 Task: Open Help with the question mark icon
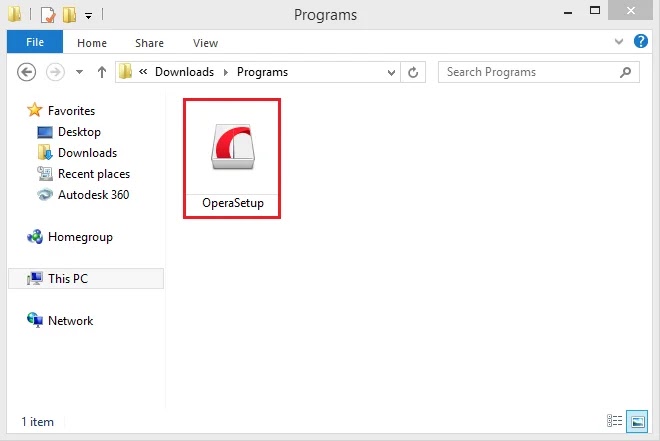(x=641, y=41)
